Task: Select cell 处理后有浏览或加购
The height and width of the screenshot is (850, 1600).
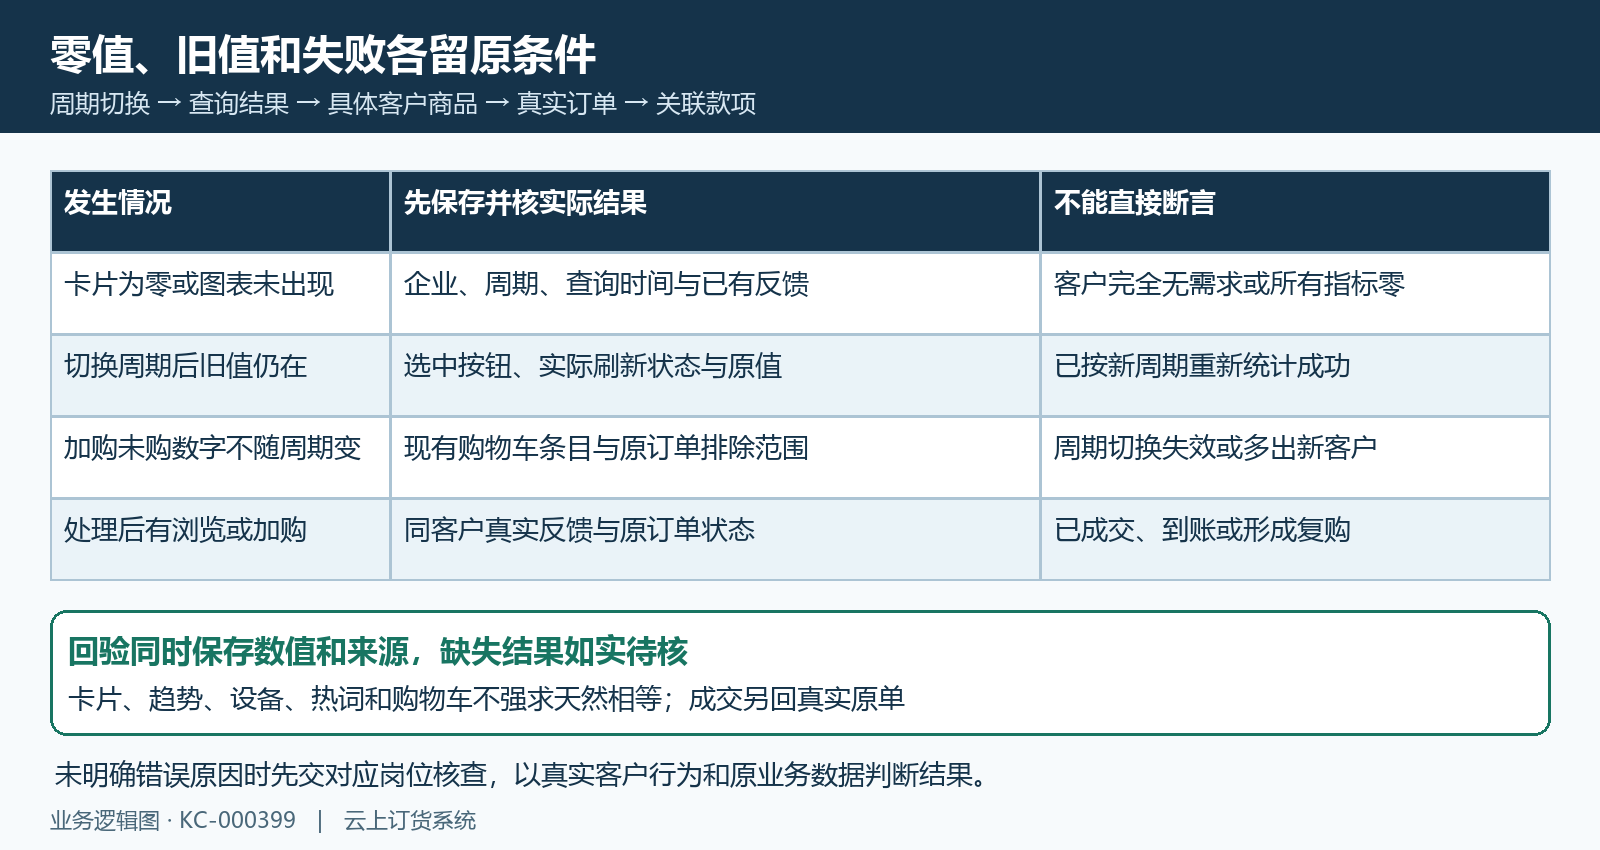Action: 220,539
